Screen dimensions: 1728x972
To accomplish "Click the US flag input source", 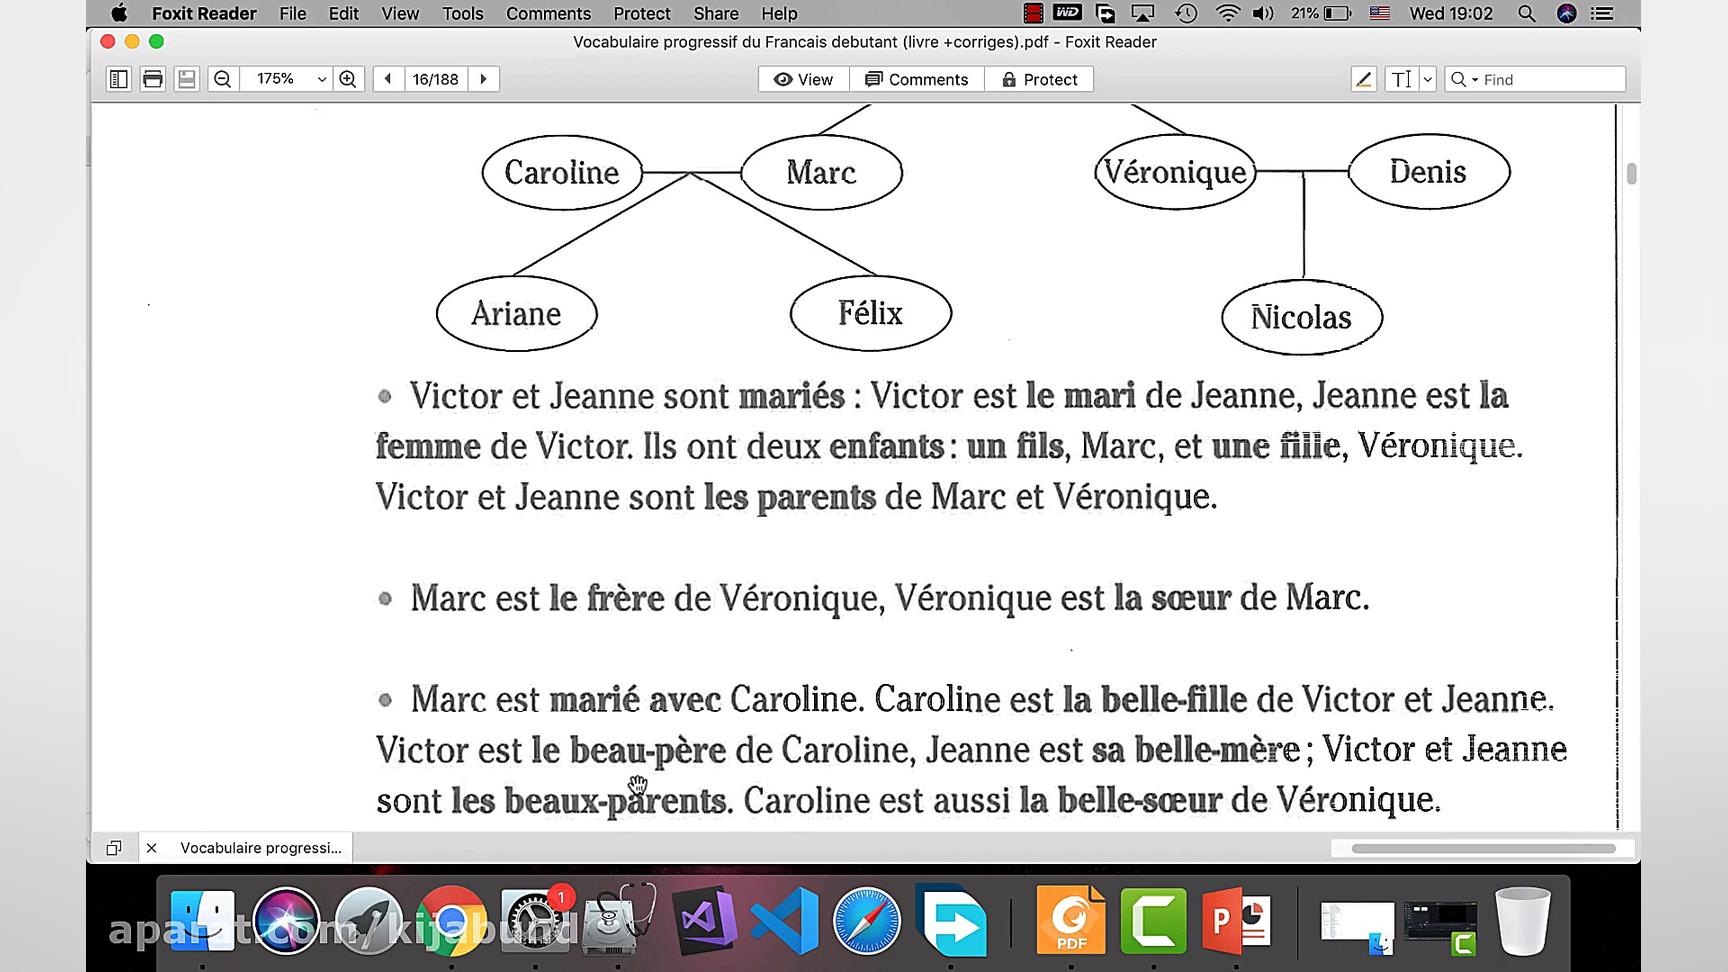I will coord(1380,13).
